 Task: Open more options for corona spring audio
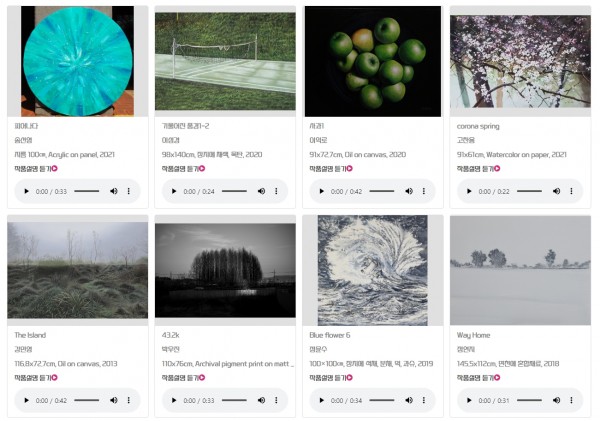[x=571, y=191]
